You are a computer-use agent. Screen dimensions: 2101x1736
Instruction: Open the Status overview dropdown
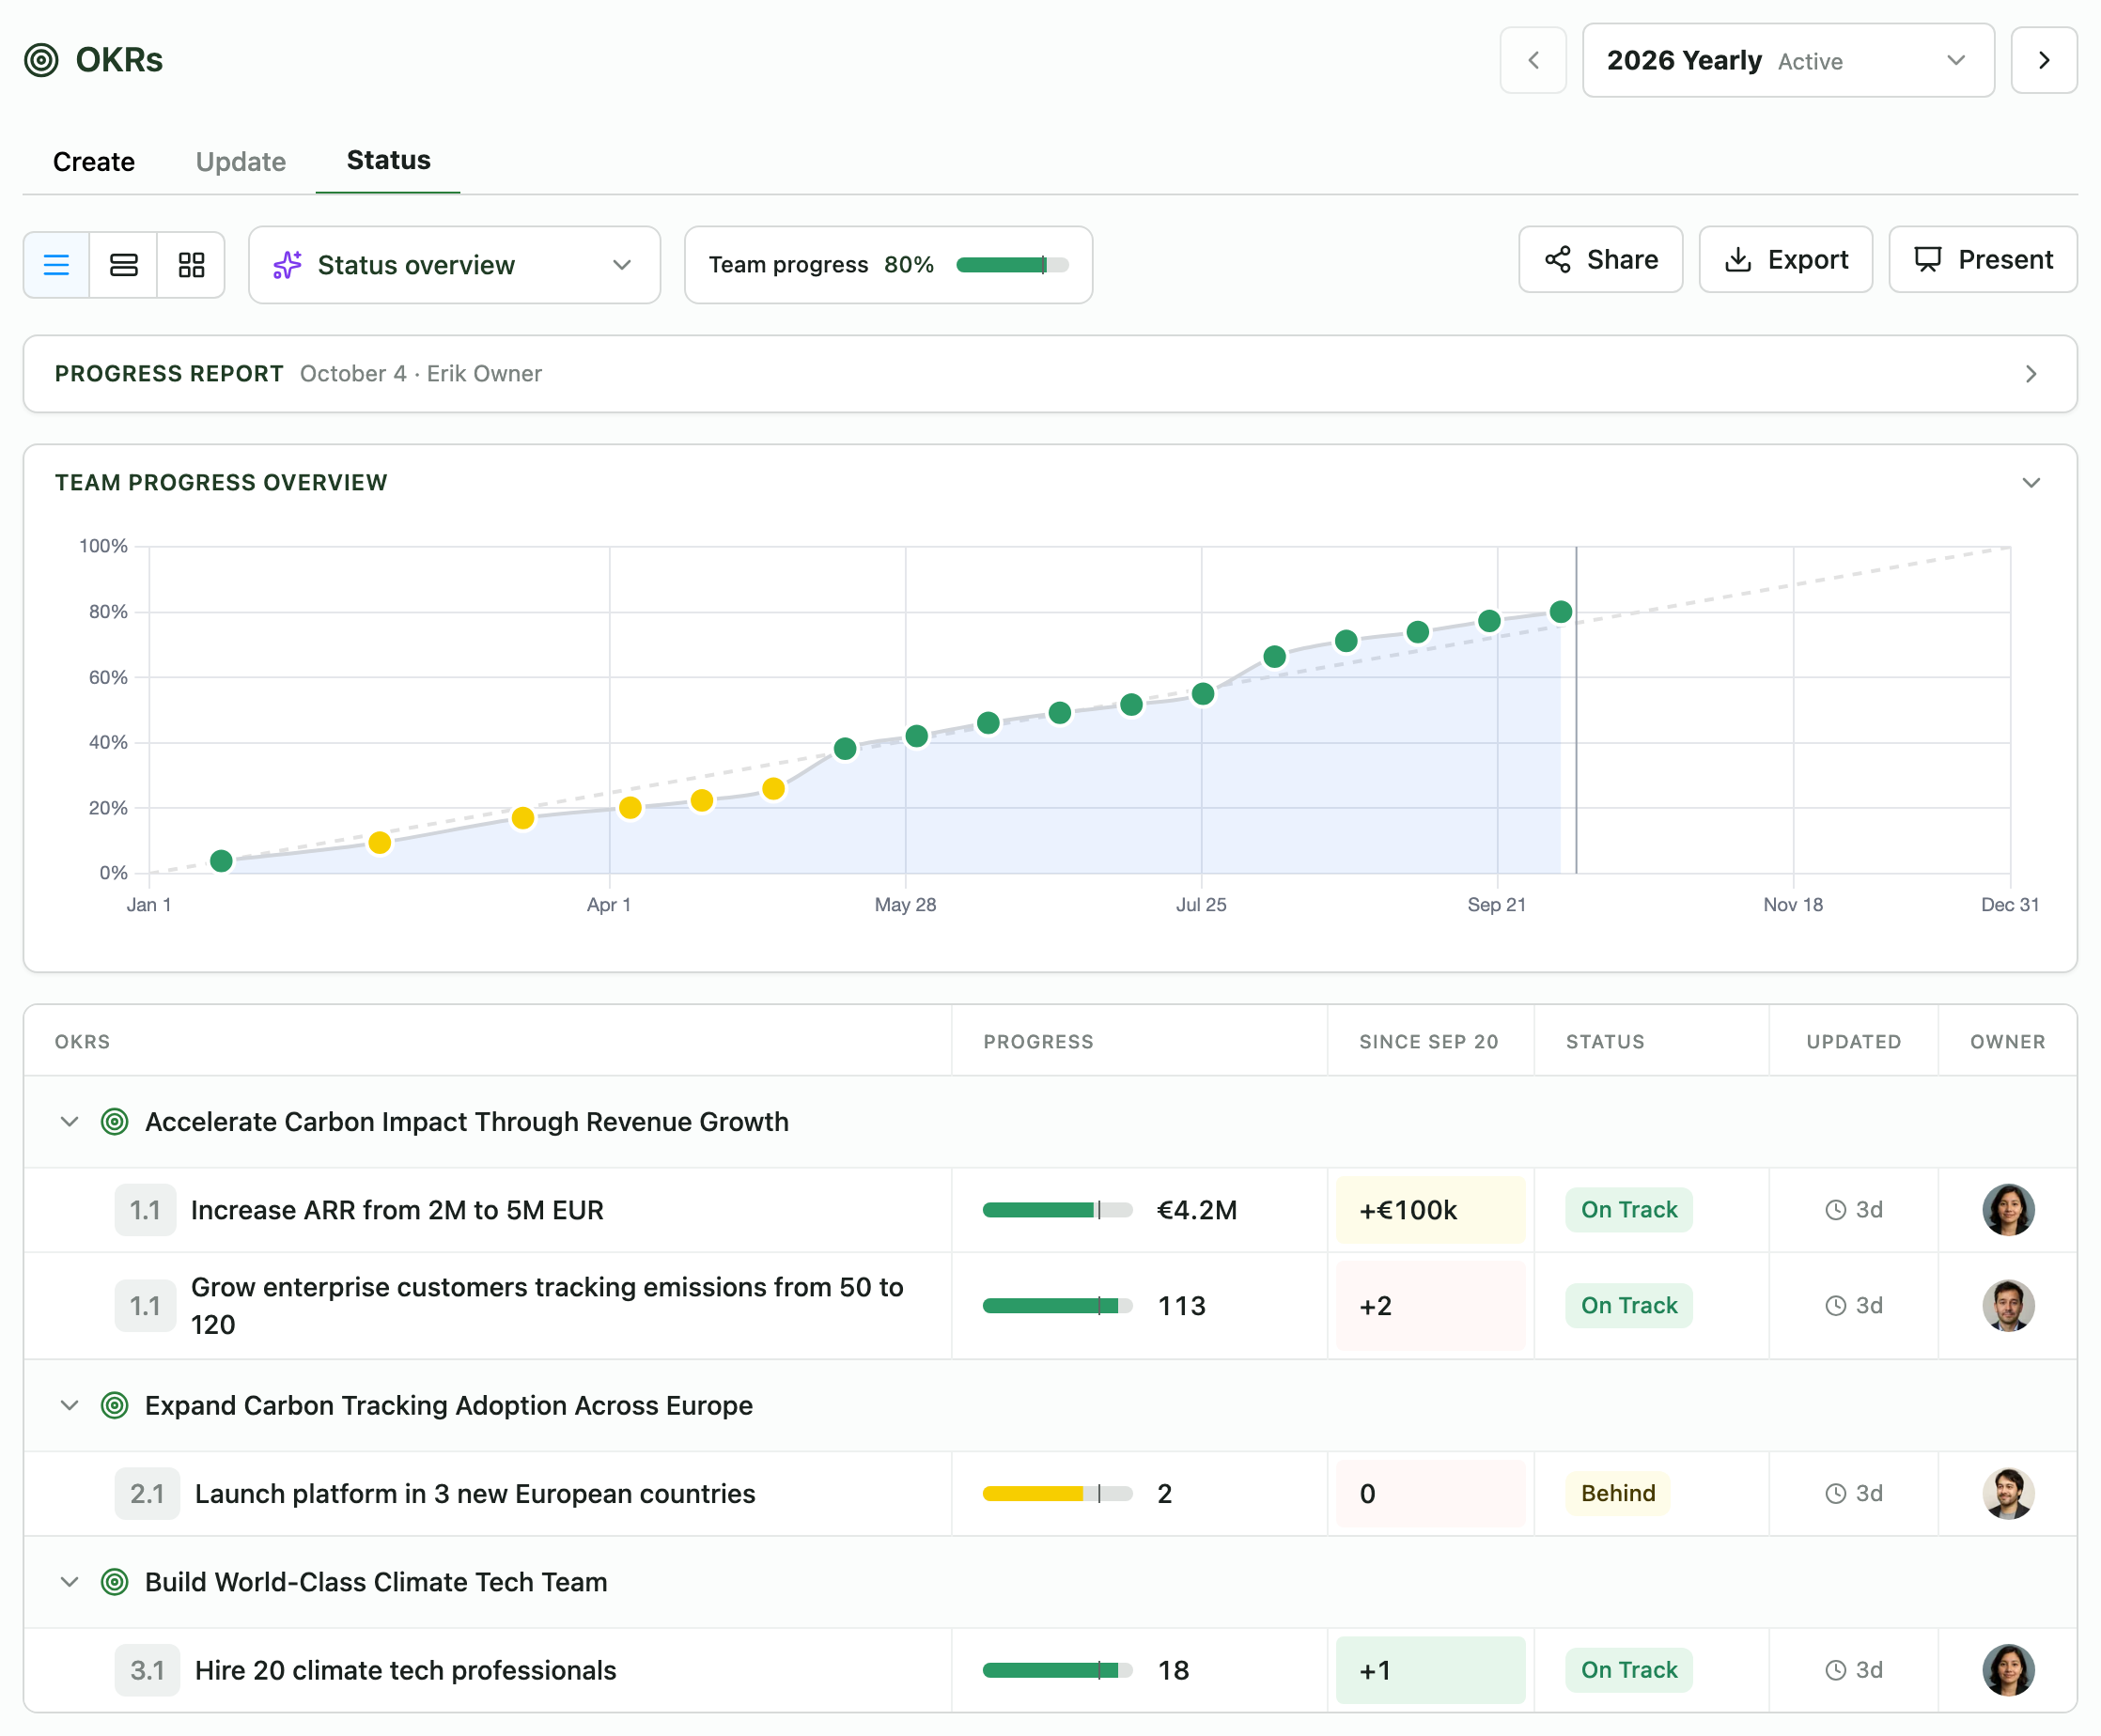(455, 265)
